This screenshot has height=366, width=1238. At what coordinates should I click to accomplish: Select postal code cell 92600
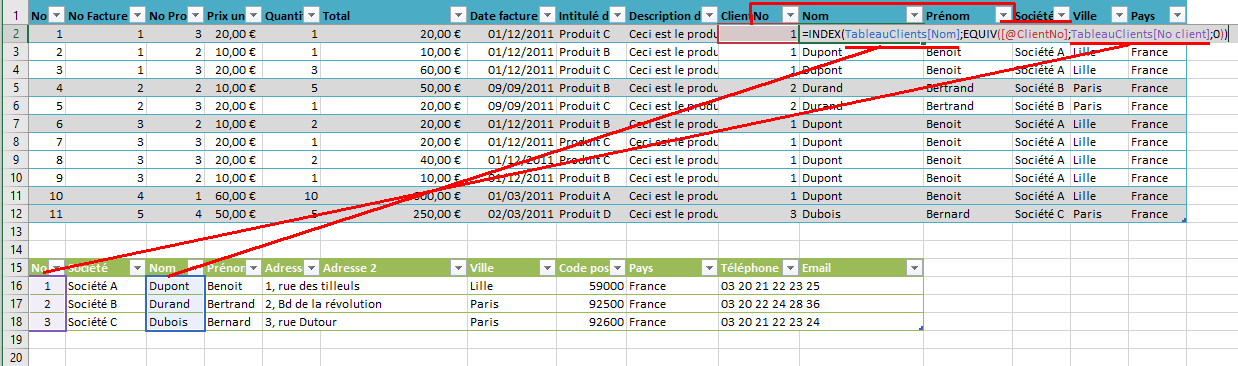tap(591, 322)
